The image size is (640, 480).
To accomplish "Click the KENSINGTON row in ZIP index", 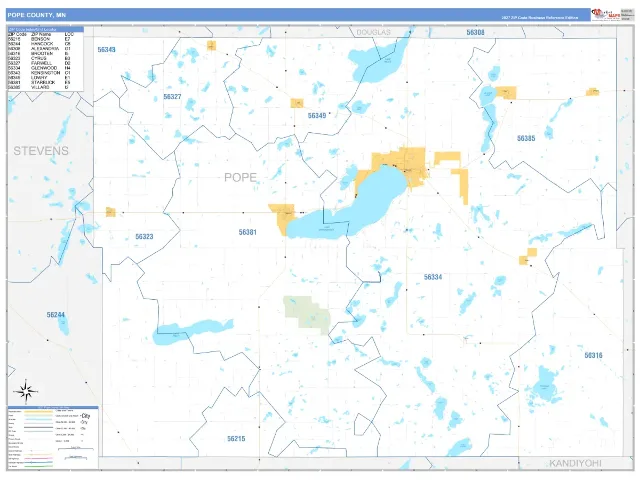I will point(40,73).
